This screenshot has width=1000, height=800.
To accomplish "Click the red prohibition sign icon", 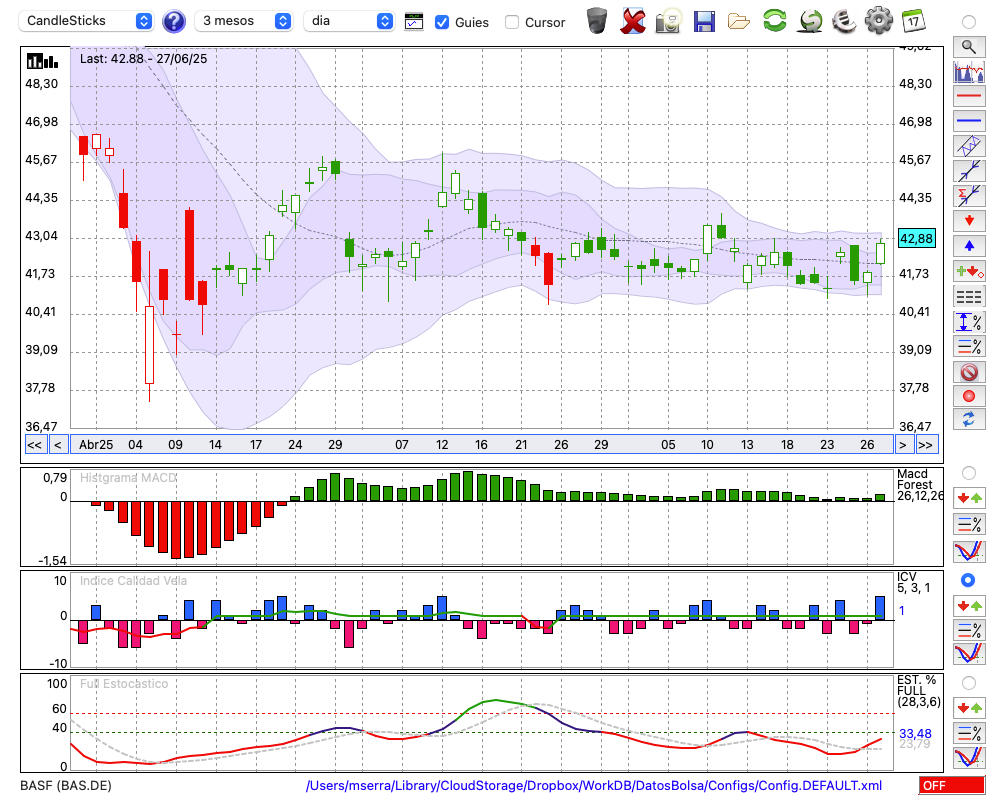I will (969, 372).
